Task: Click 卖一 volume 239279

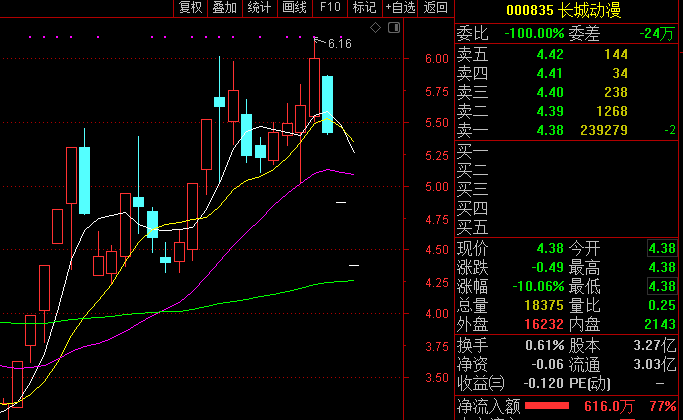Action: (x=604, y=130)
